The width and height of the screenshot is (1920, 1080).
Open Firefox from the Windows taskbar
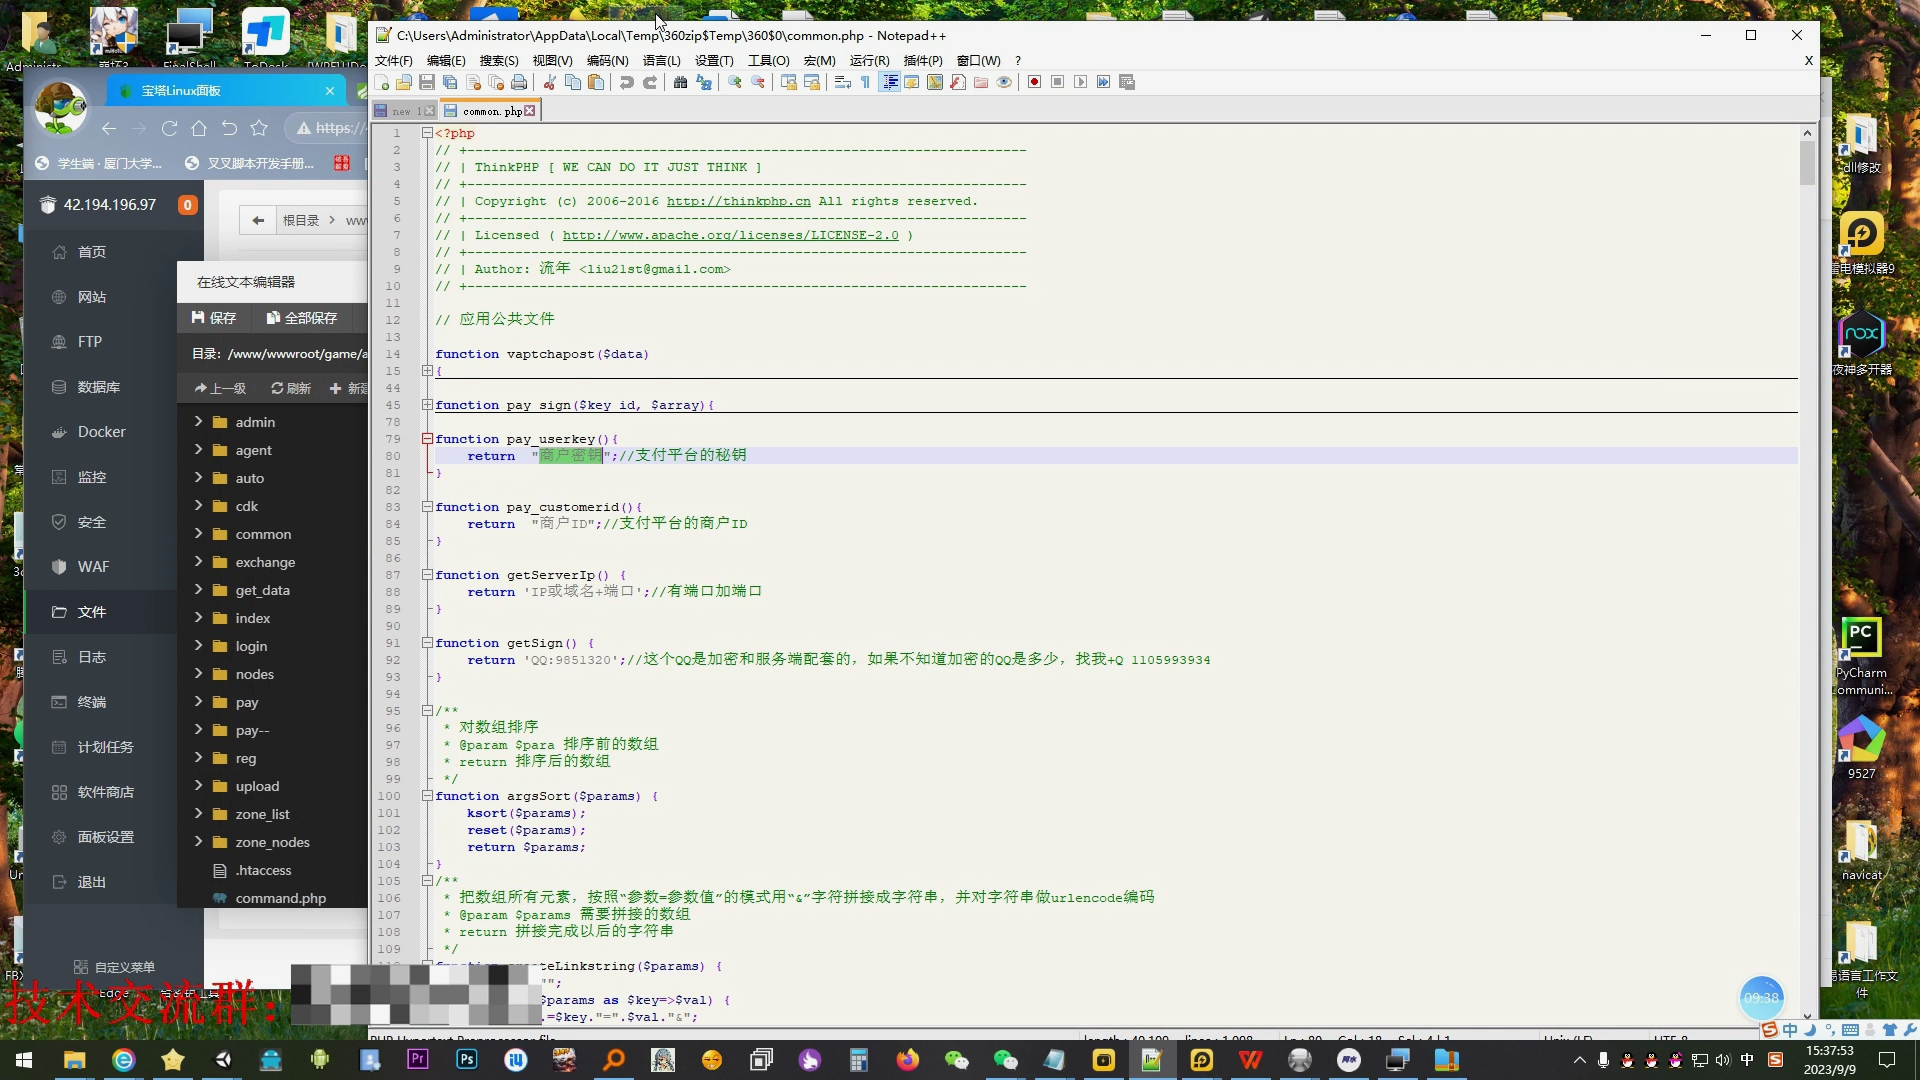pyautogui.click(x=907, y=1060)
